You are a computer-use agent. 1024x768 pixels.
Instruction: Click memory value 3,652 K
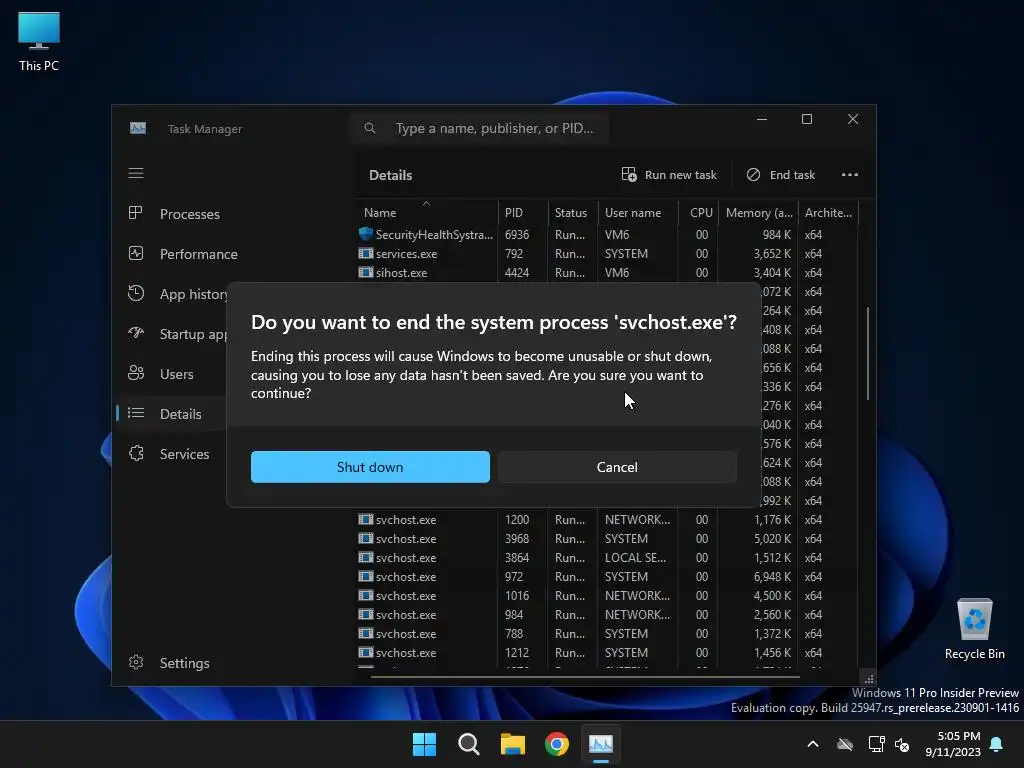point(772,253)
